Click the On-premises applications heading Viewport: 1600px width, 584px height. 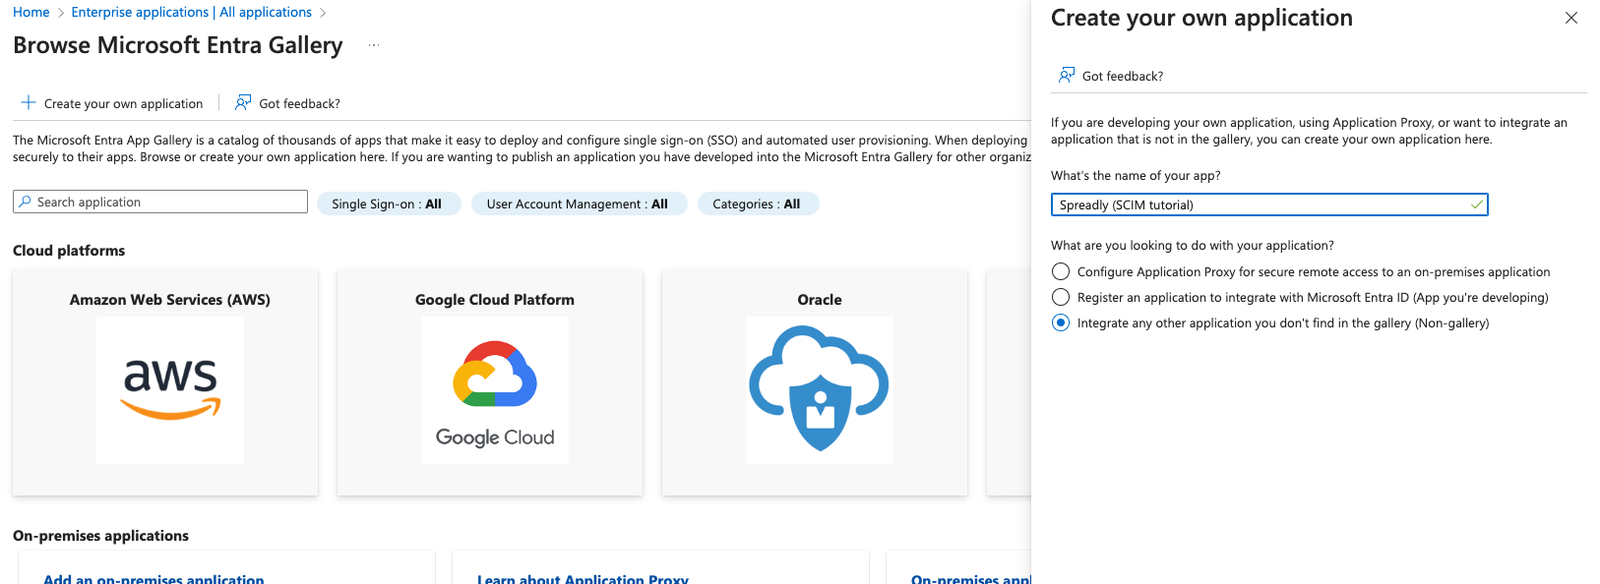[101, 536]
